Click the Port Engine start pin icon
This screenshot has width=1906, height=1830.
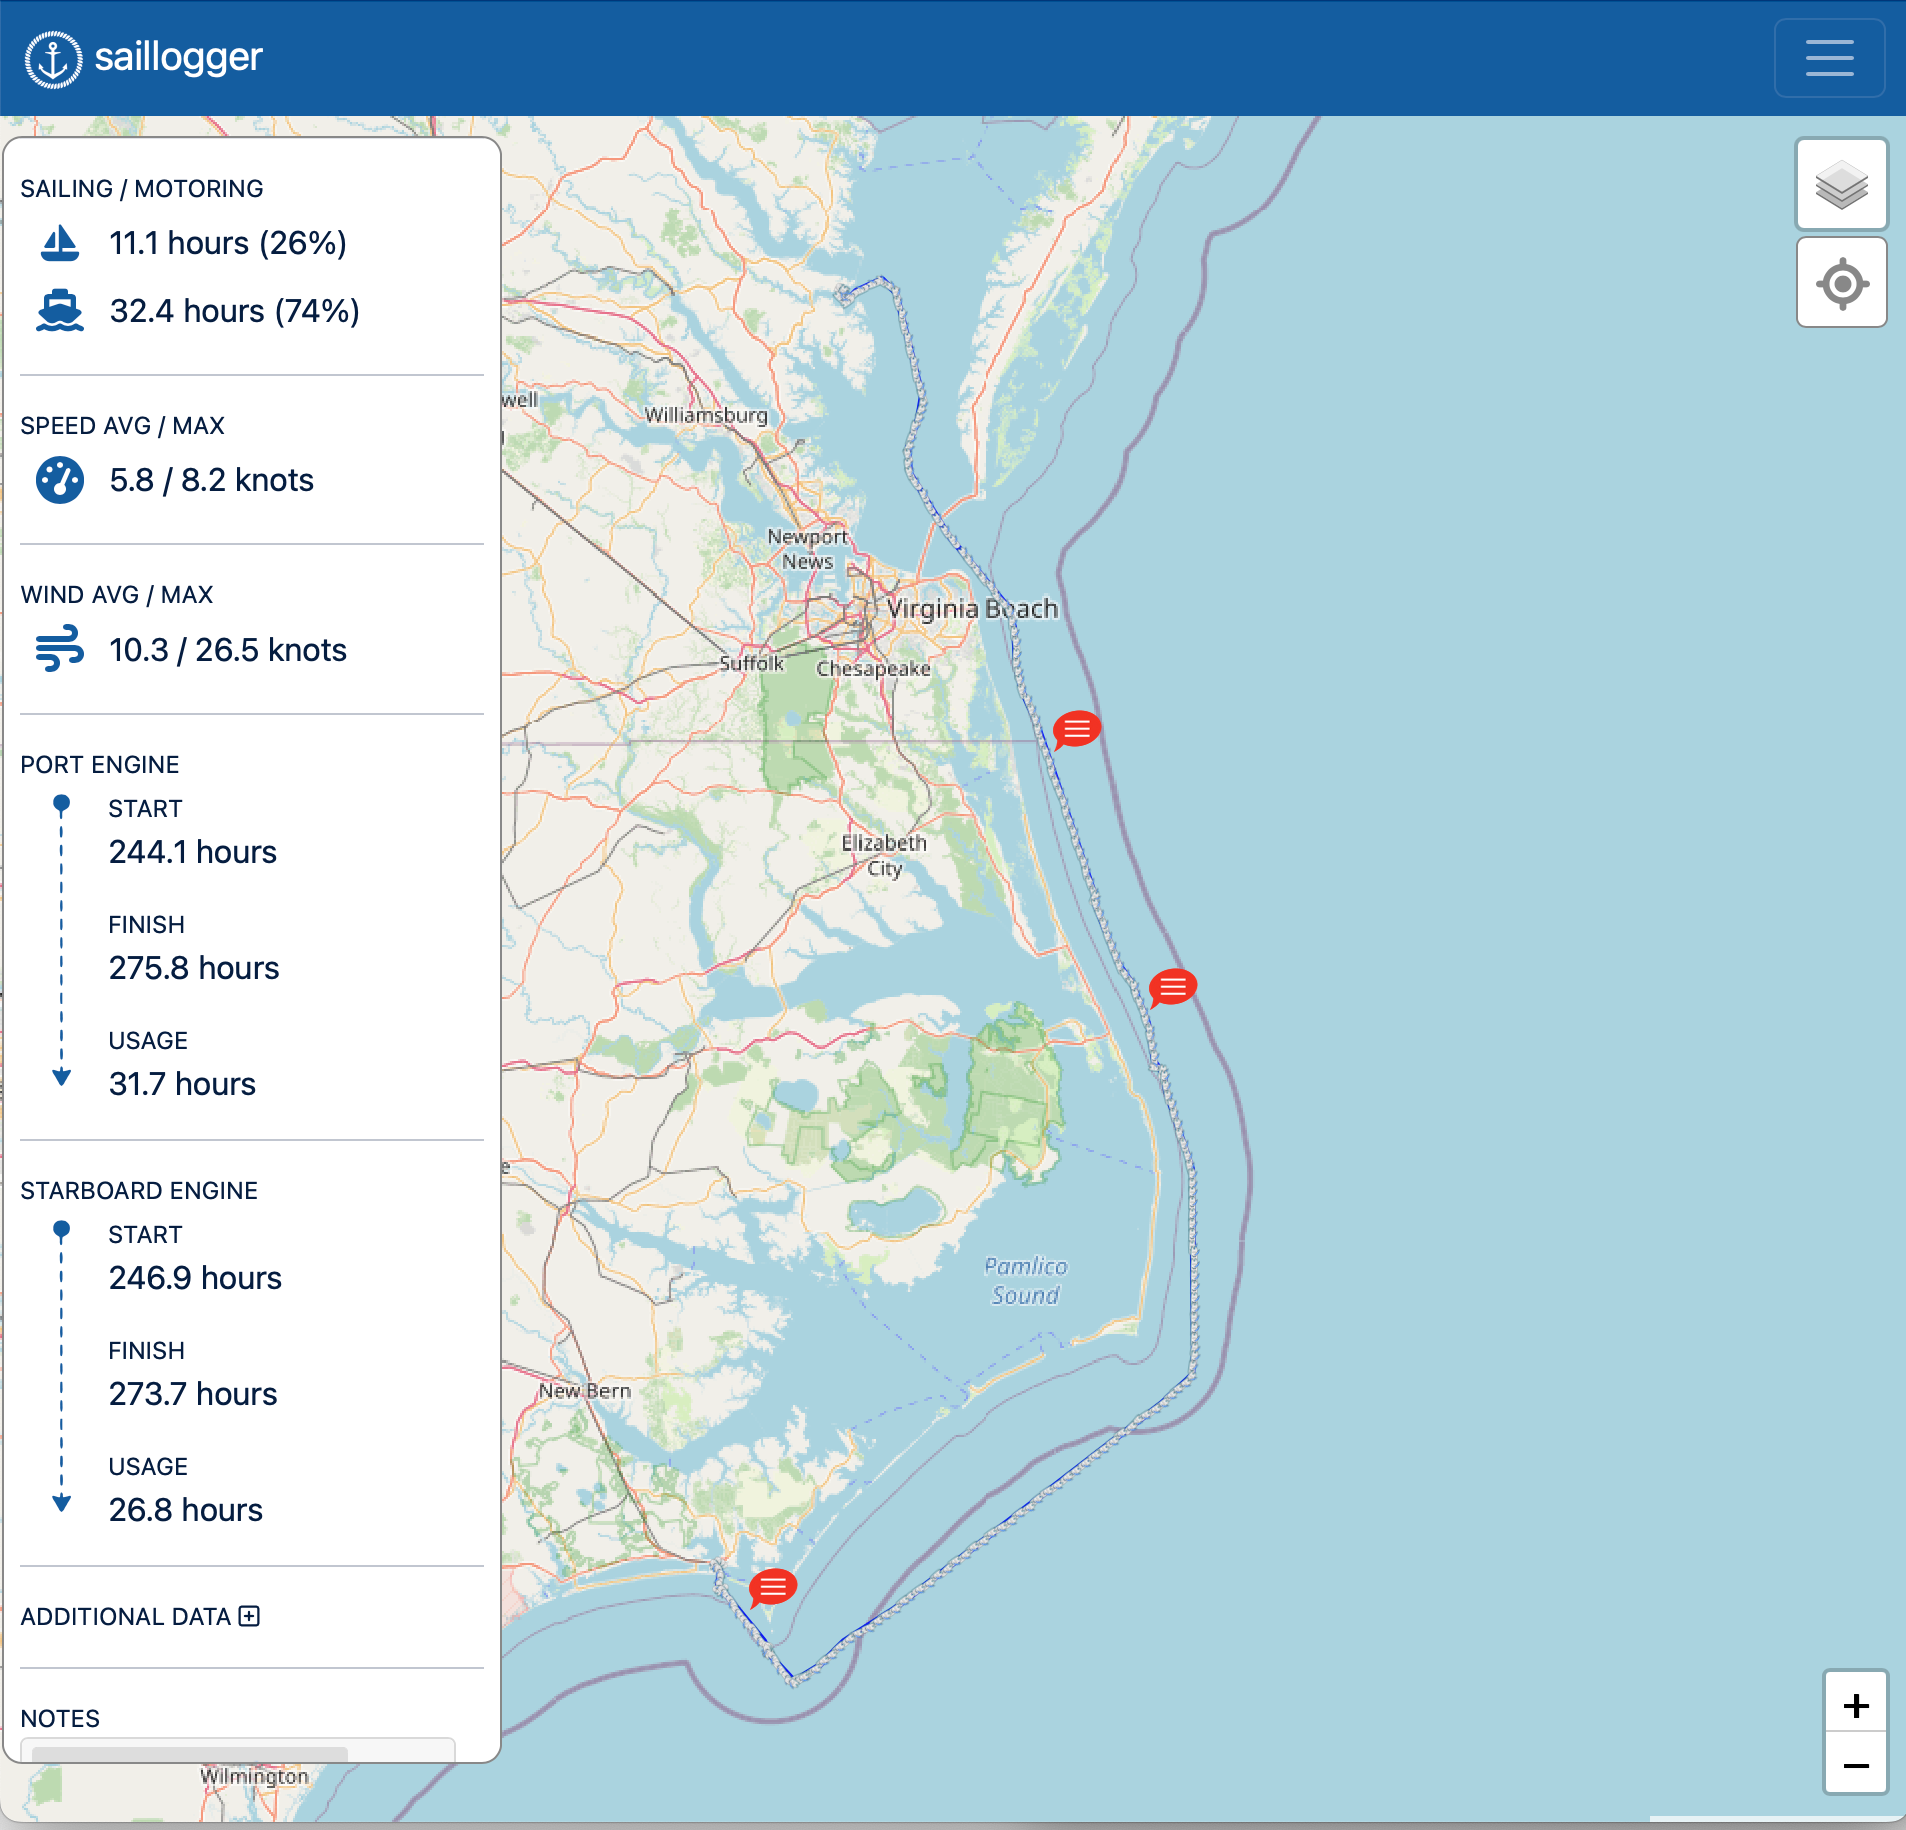(61, 804)
